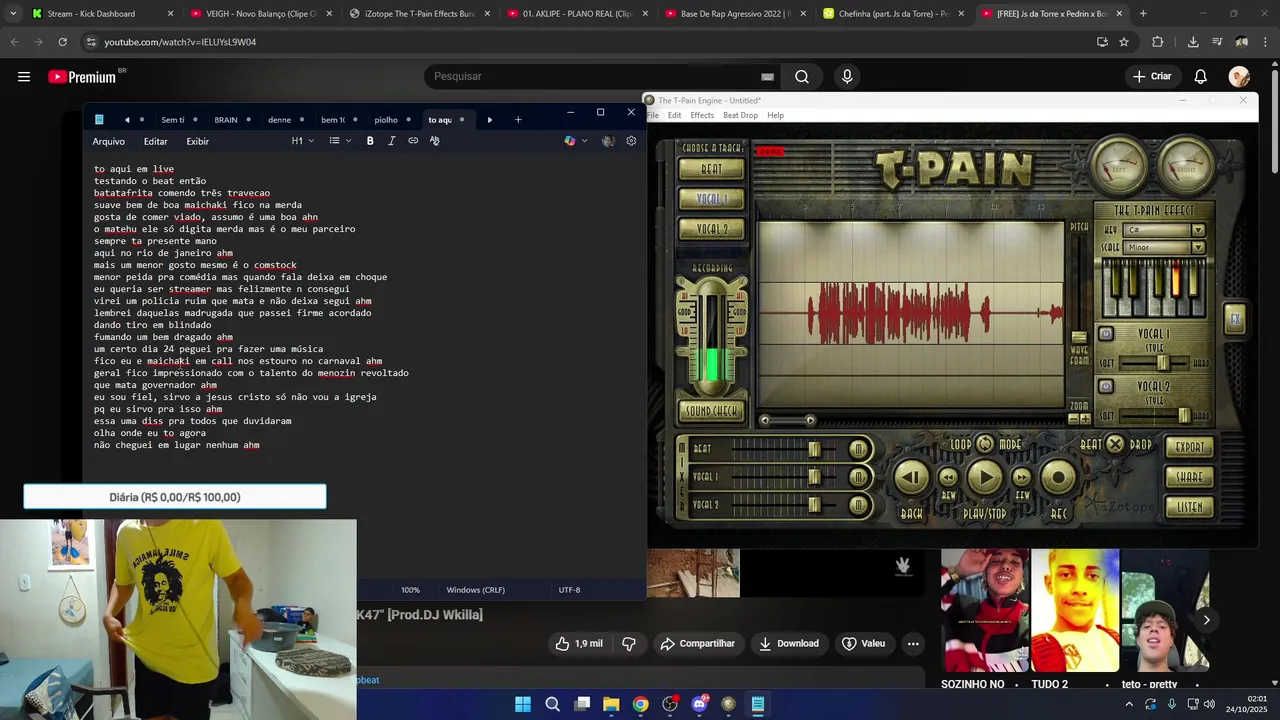The image size is (1280, 720).
Task: Select the Beat track button
Action: click(x=712, y=169)
